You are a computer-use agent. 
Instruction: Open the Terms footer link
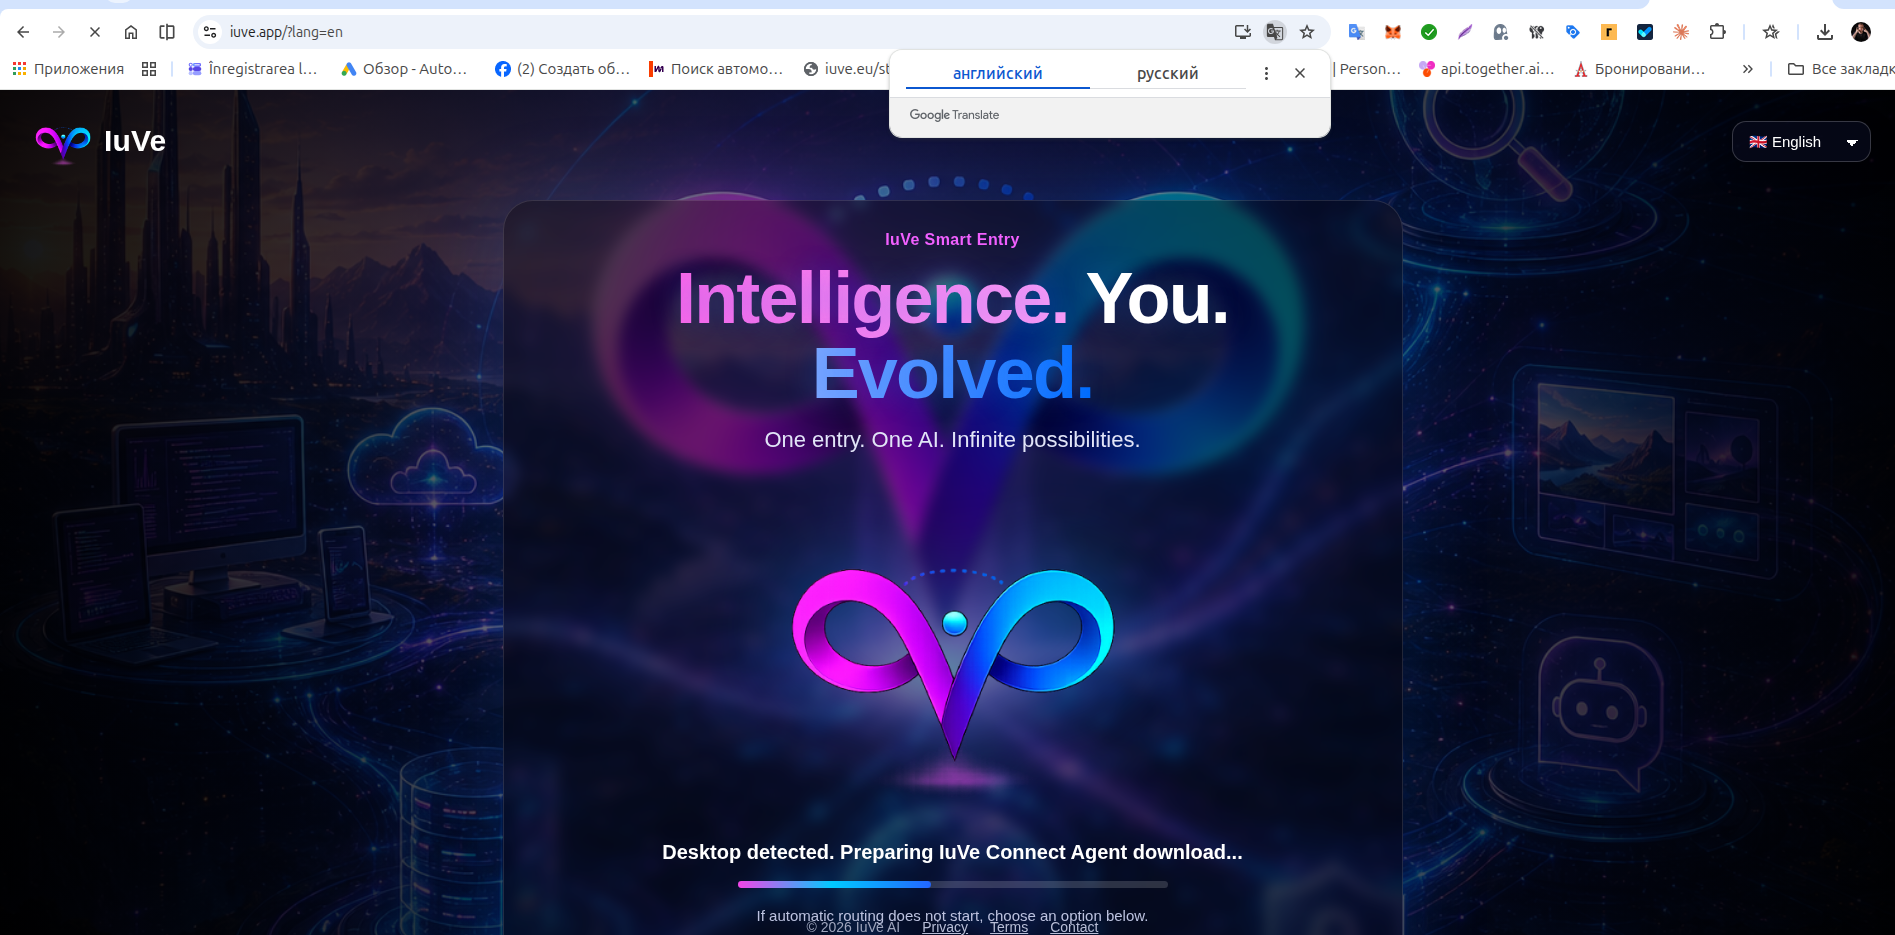(1009, 927)
